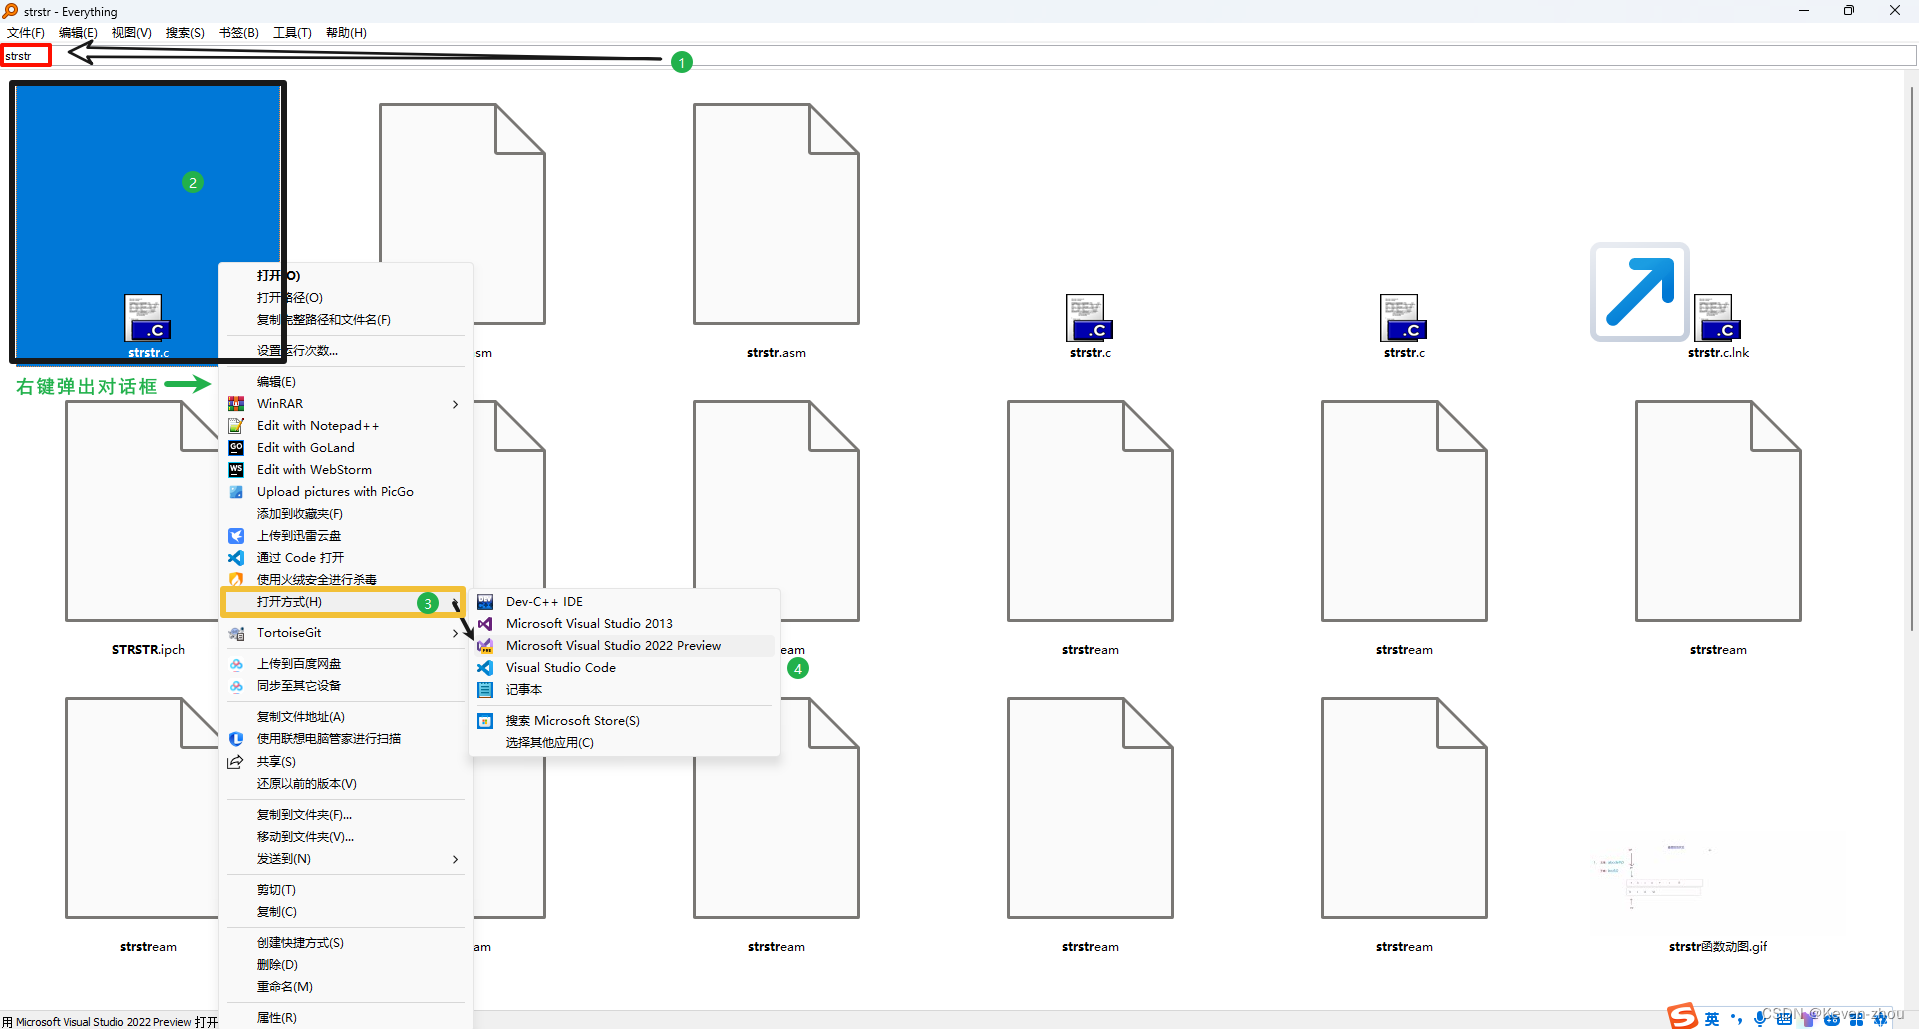Click the Visual Studio Code icon in the submenu
1919x1029 pixels.
pos(485,668)
